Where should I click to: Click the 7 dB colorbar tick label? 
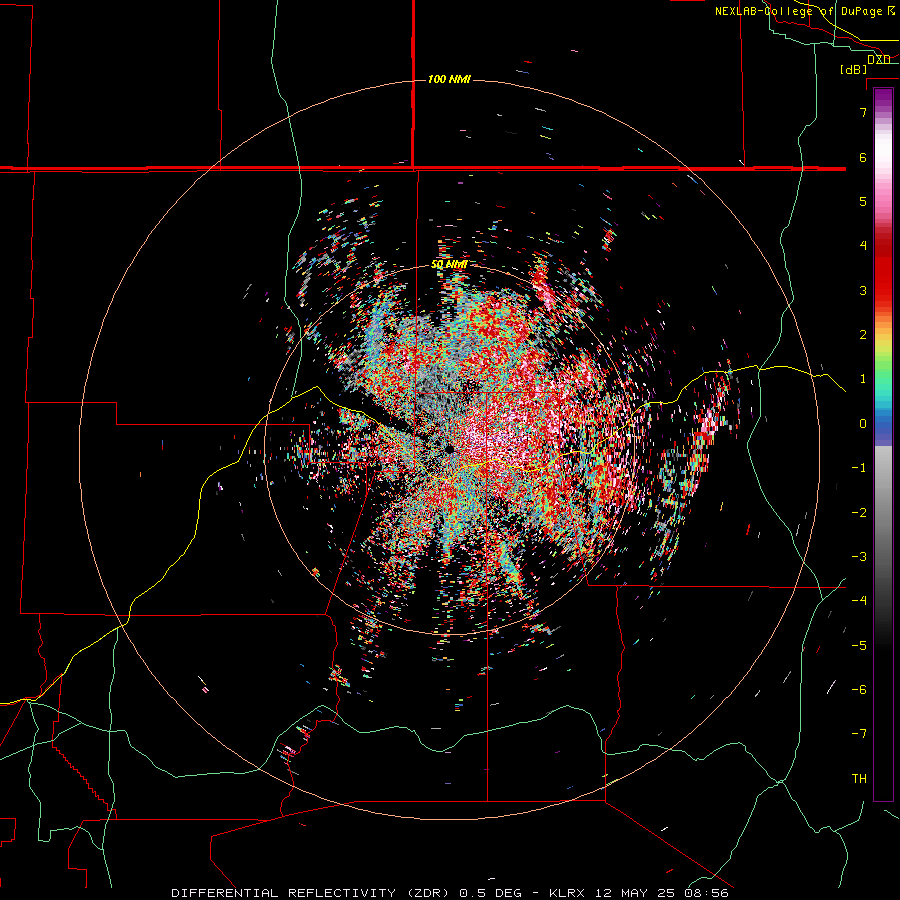point(863,112)
